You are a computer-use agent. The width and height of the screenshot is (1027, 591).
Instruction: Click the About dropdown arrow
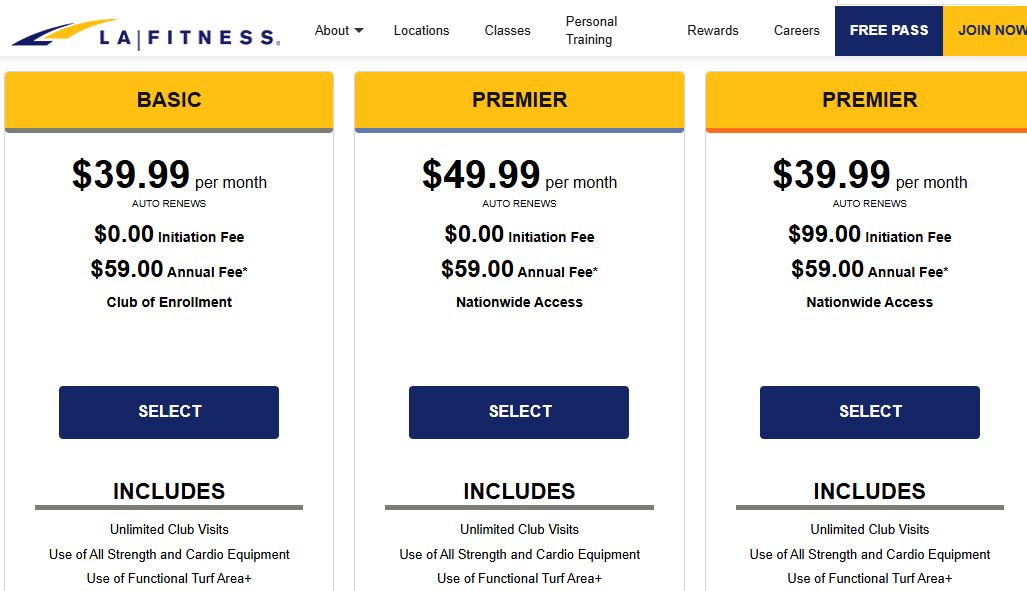point(361,30)
